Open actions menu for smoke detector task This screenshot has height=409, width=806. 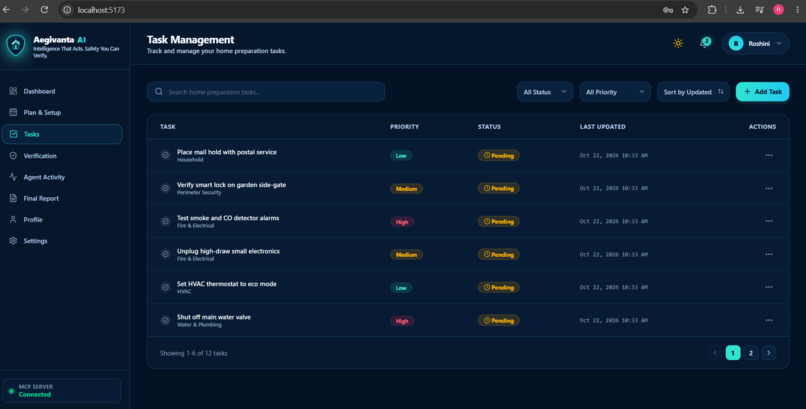pyautogui.click(x=768, y=221)
